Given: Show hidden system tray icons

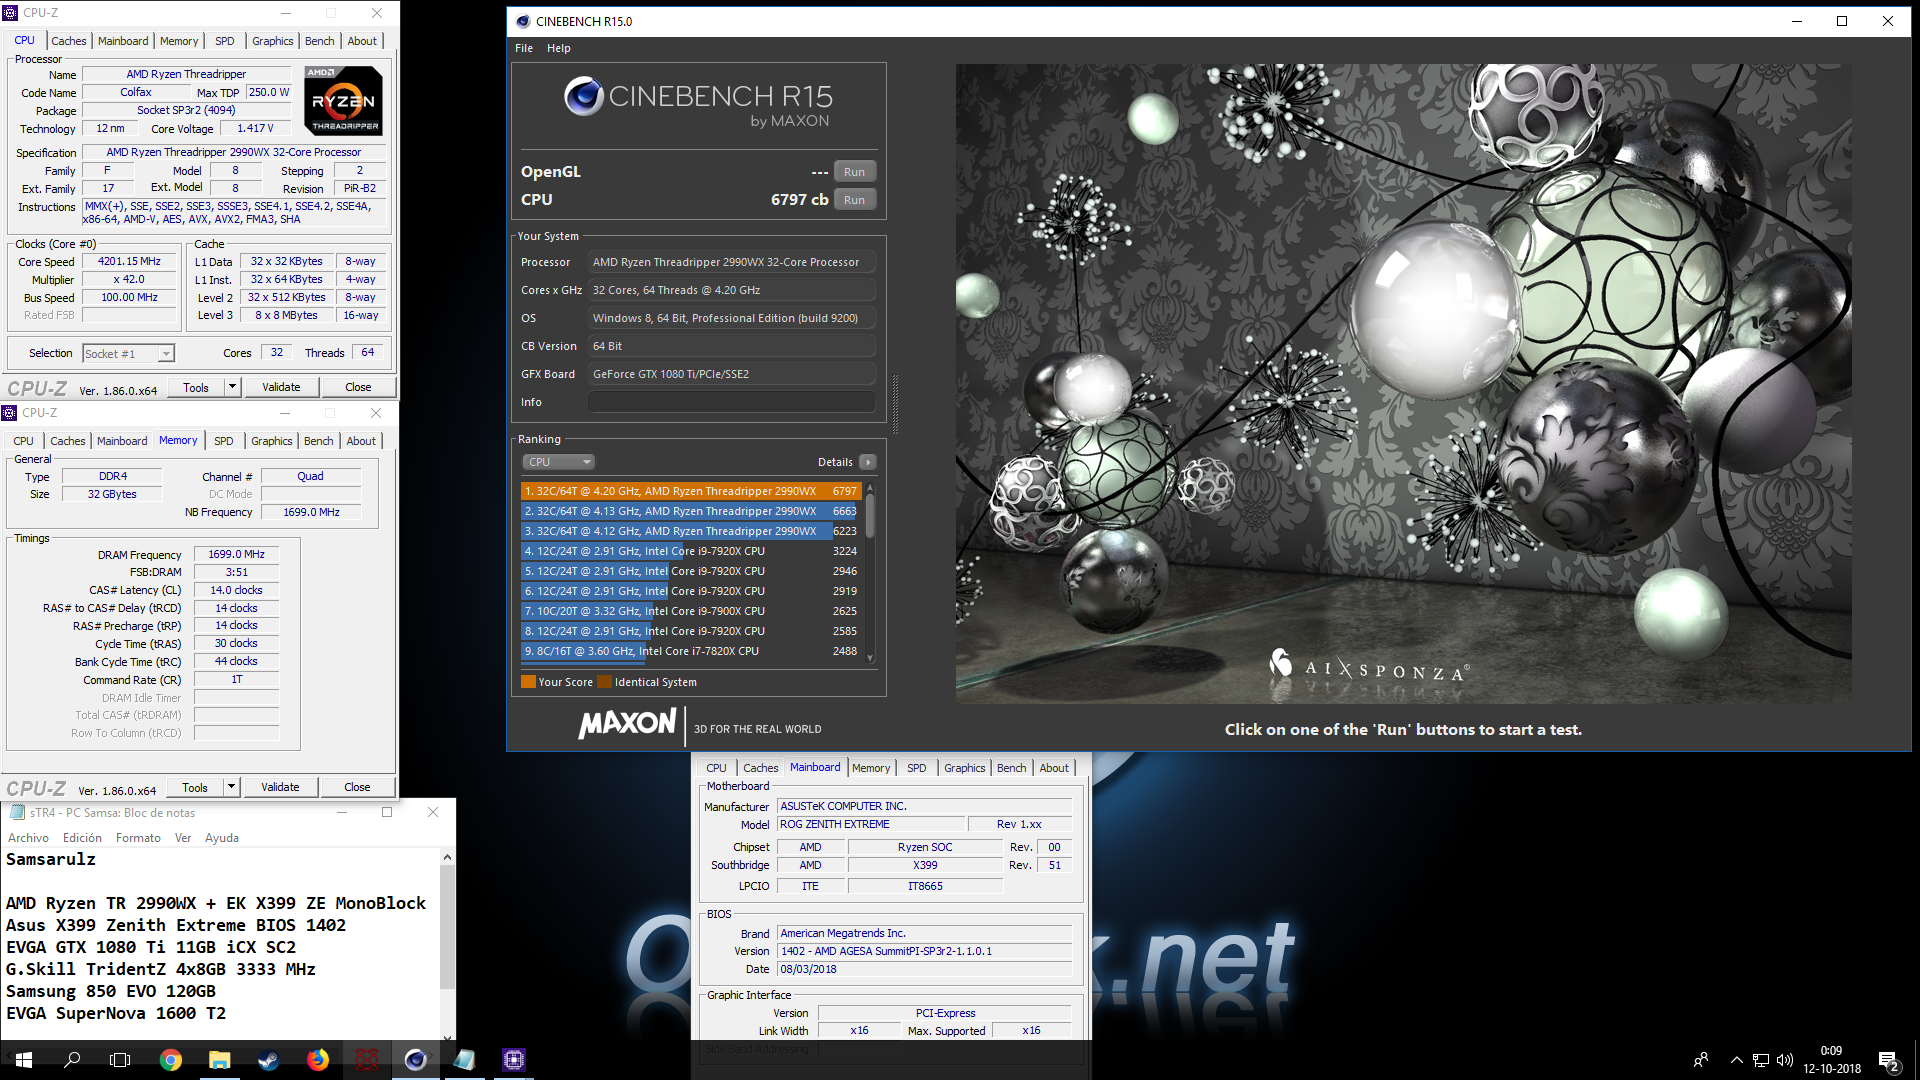Looking at the screenshot, I should coord(1736,1060).
